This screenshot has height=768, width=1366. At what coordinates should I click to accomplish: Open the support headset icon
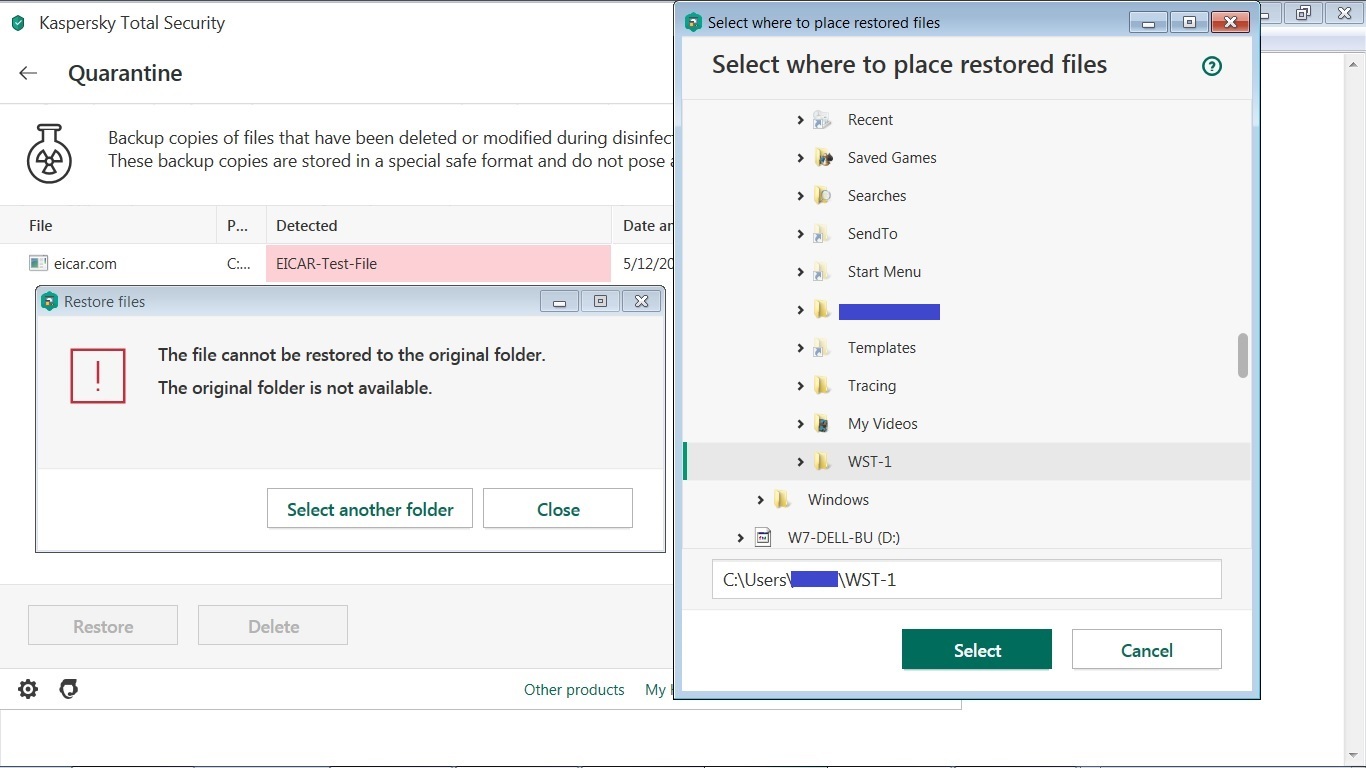click(x=68, y=689)
